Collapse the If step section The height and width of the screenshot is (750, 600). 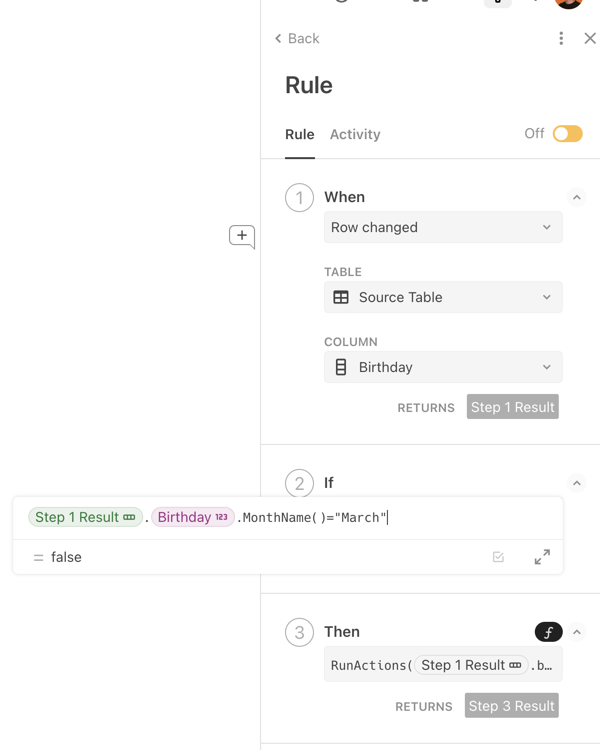tap(577, 483)
